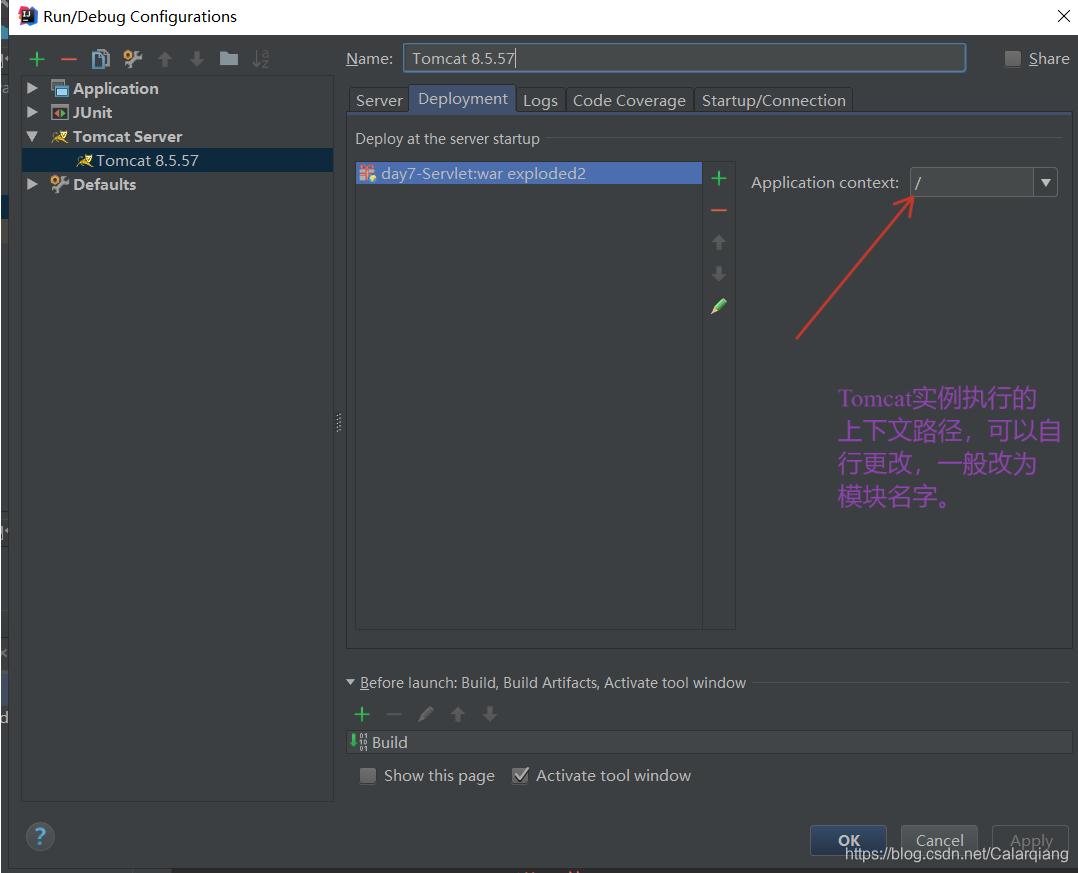This screenshot has height=873, width=1078.
Task: Collapse the Before launch section
Action: click(x=350, y=683)
